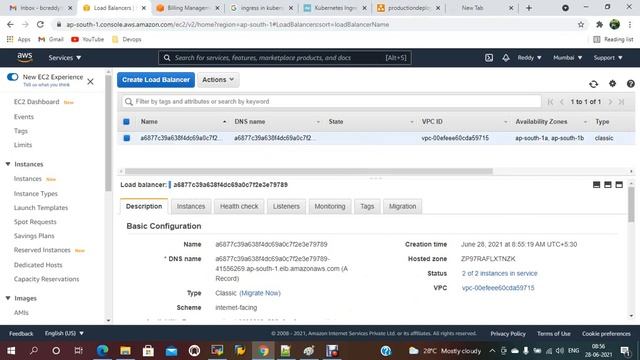Image resolution: width=640 pixels, height=360 pixels.
Task: Sort table by Name column
Action: point(149,122)
